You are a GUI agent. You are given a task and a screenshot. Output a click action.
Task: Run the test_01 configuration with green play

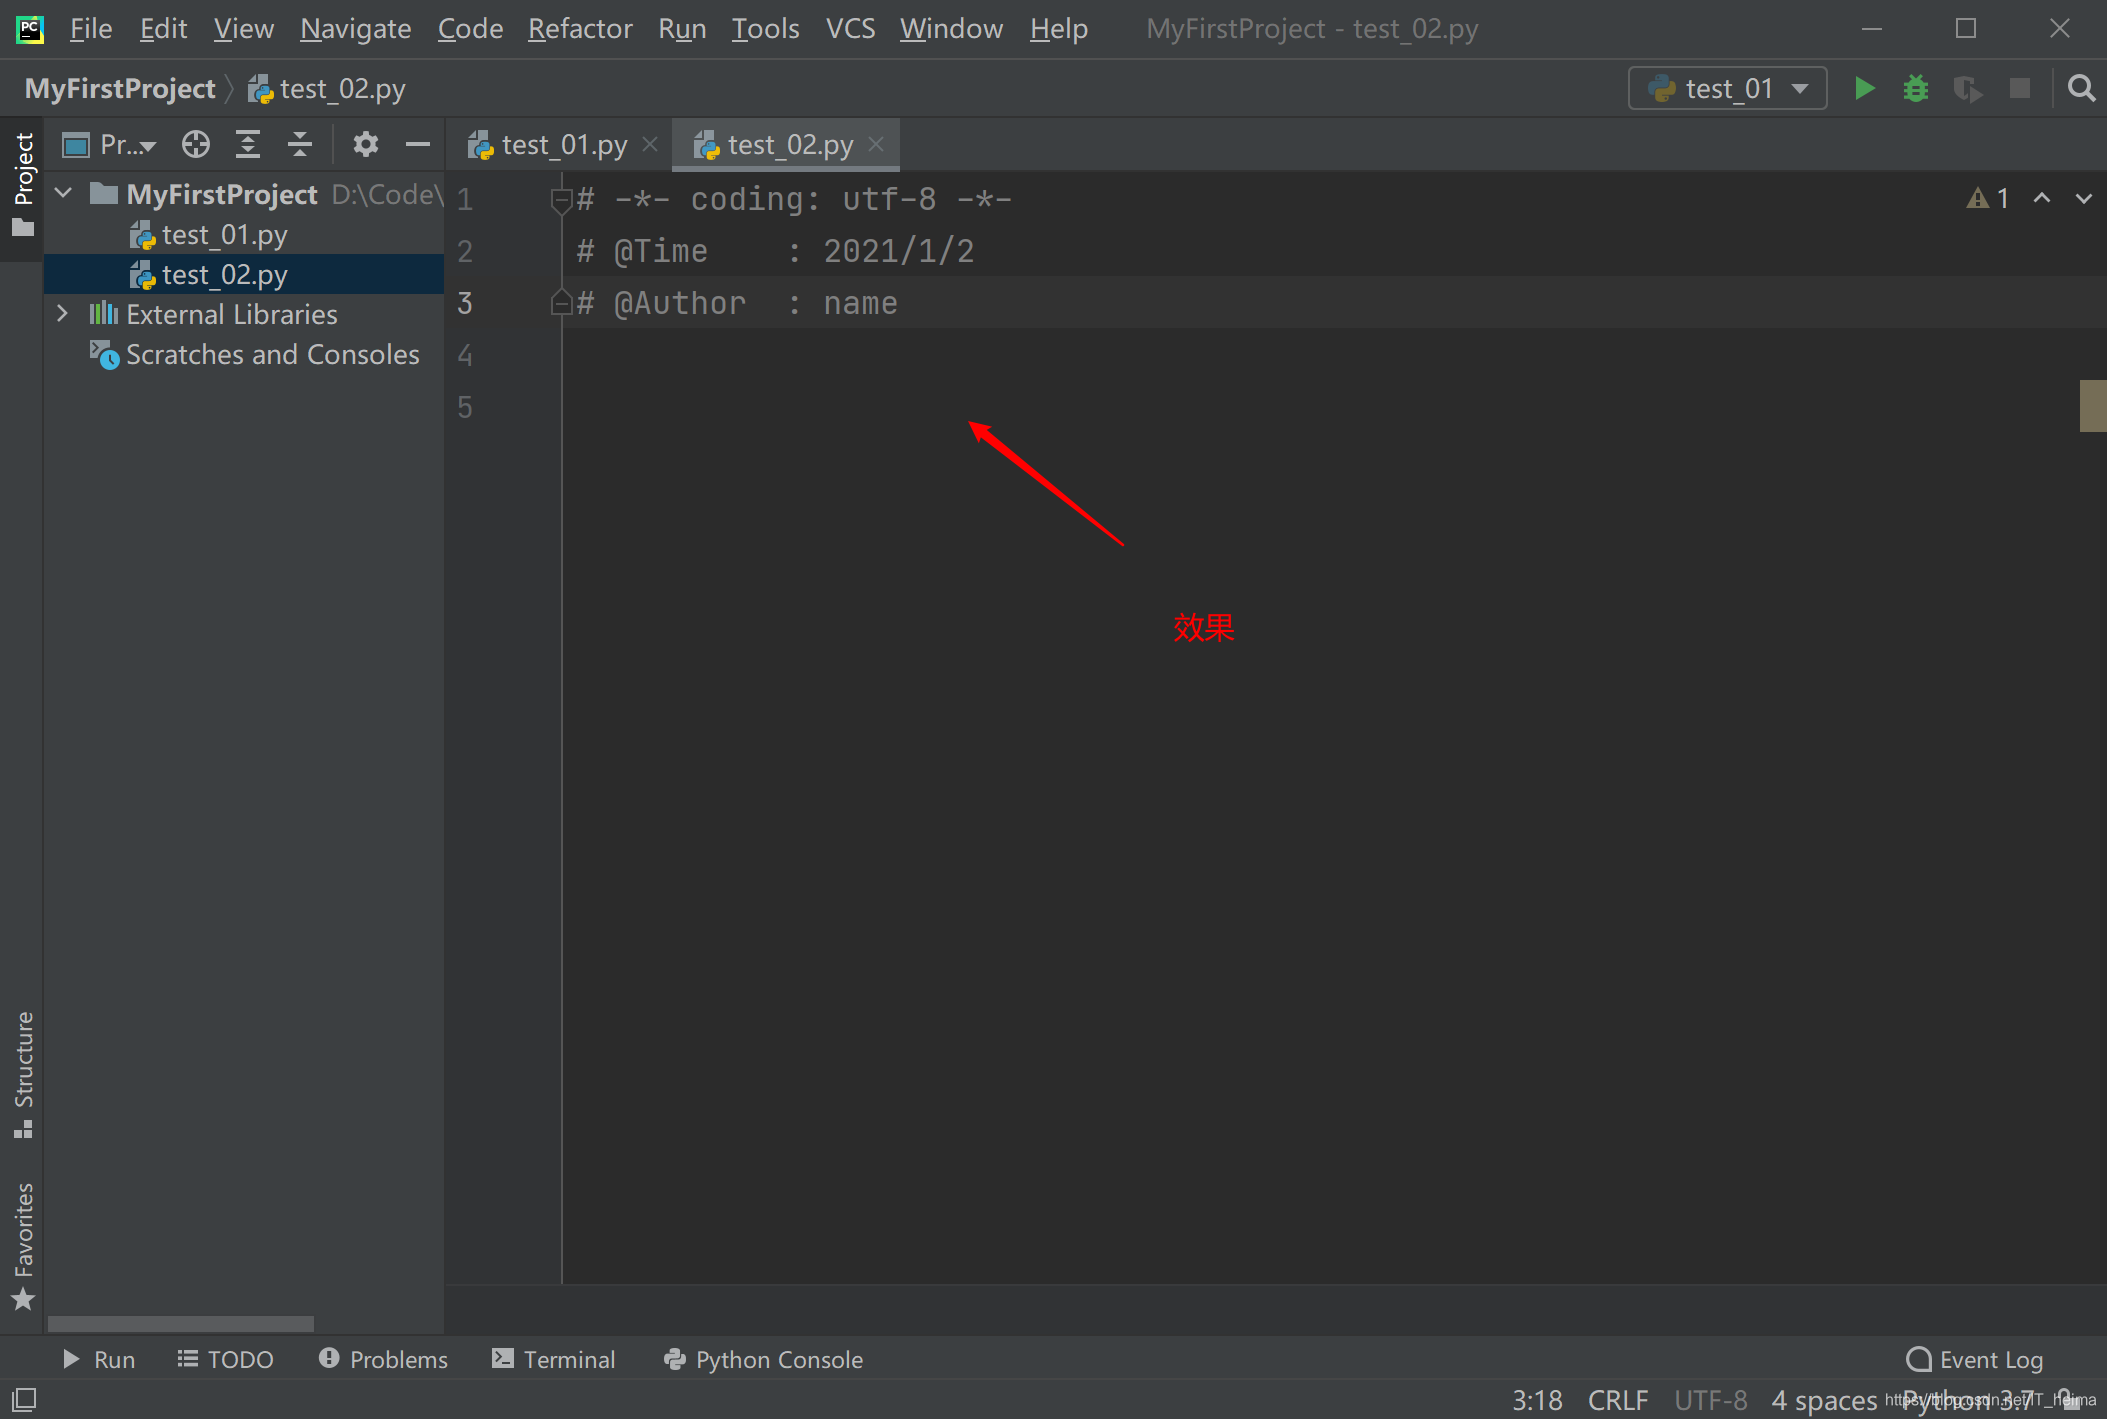tap(1864, 89)
